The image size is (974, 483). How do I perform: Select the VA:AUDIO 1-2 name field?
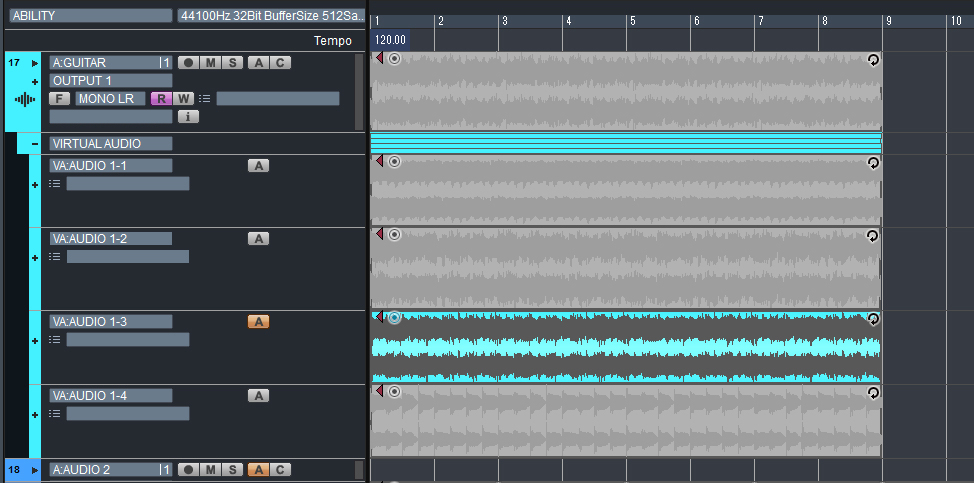tap(111, 238)
